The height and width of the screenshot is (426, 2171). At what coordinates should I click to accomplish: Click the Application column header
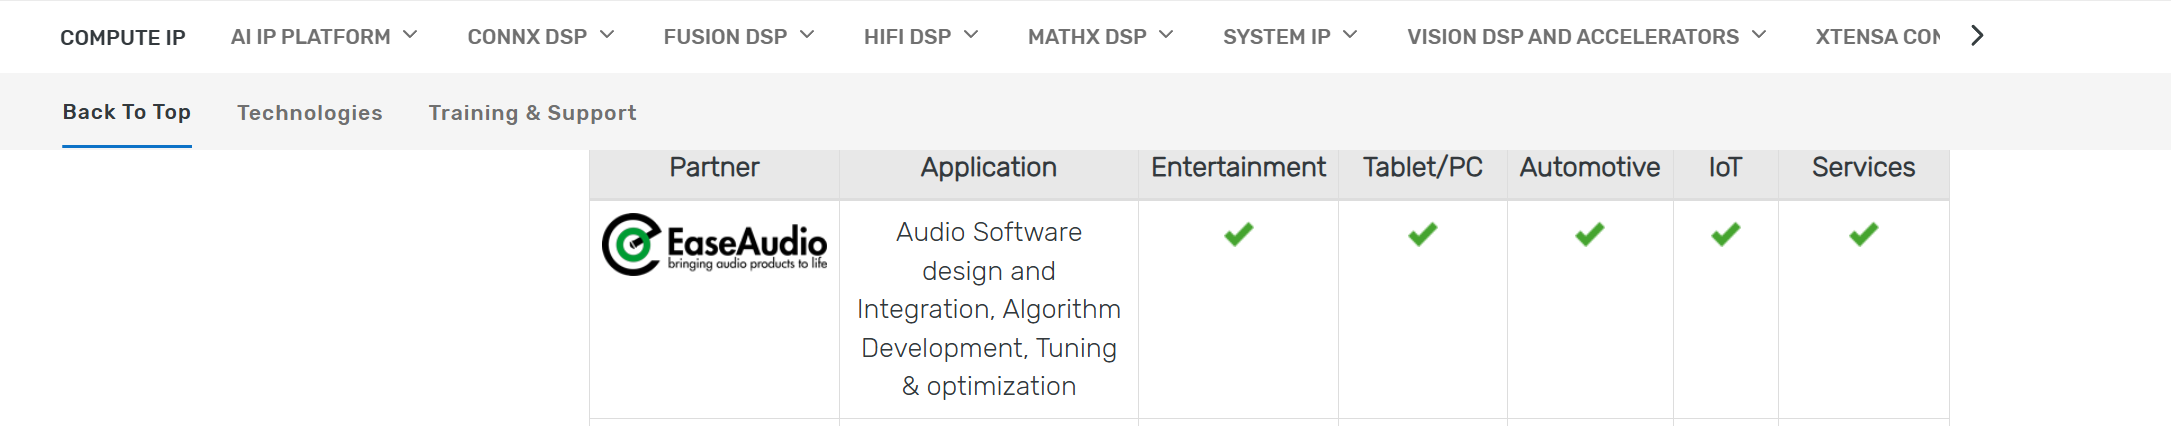(988, 167)
